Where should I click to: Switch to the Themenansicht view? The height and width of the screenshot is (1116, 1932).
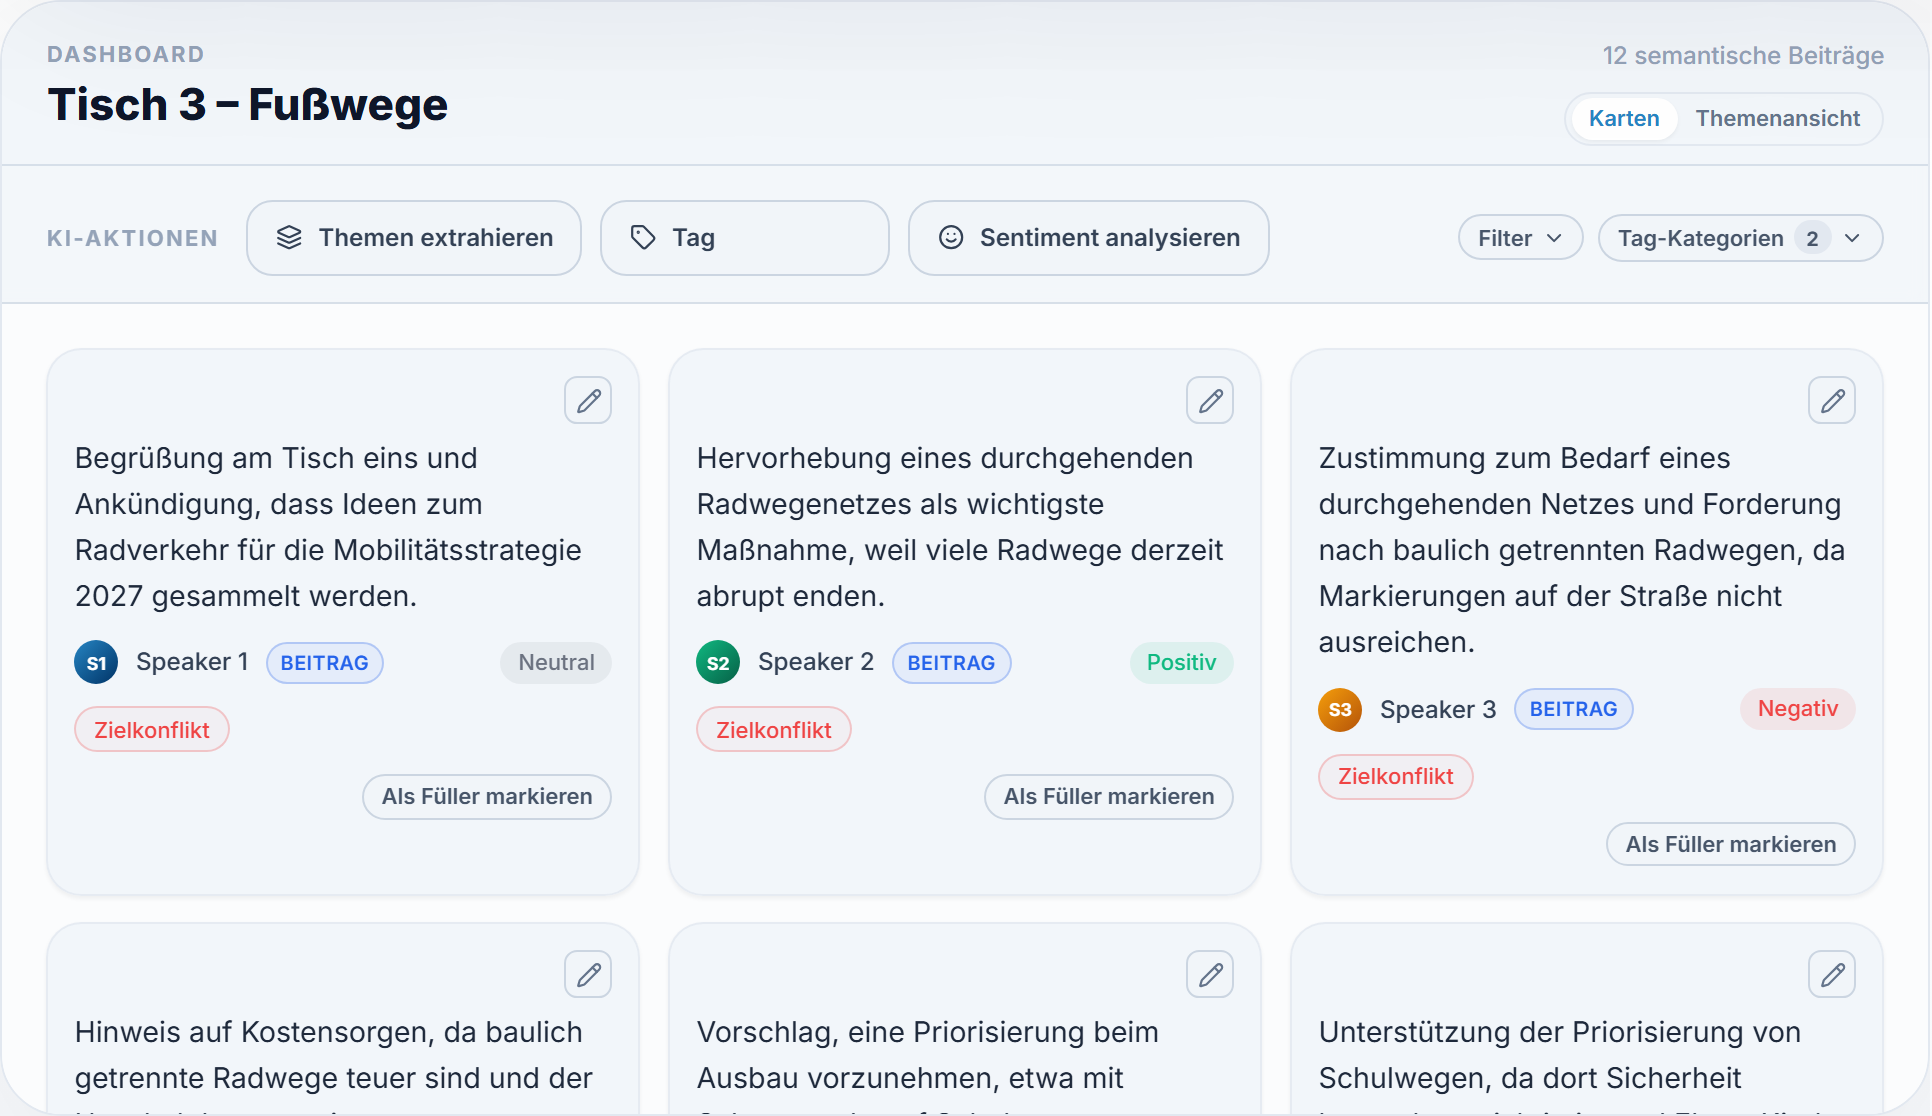(x=1778, y=119)
